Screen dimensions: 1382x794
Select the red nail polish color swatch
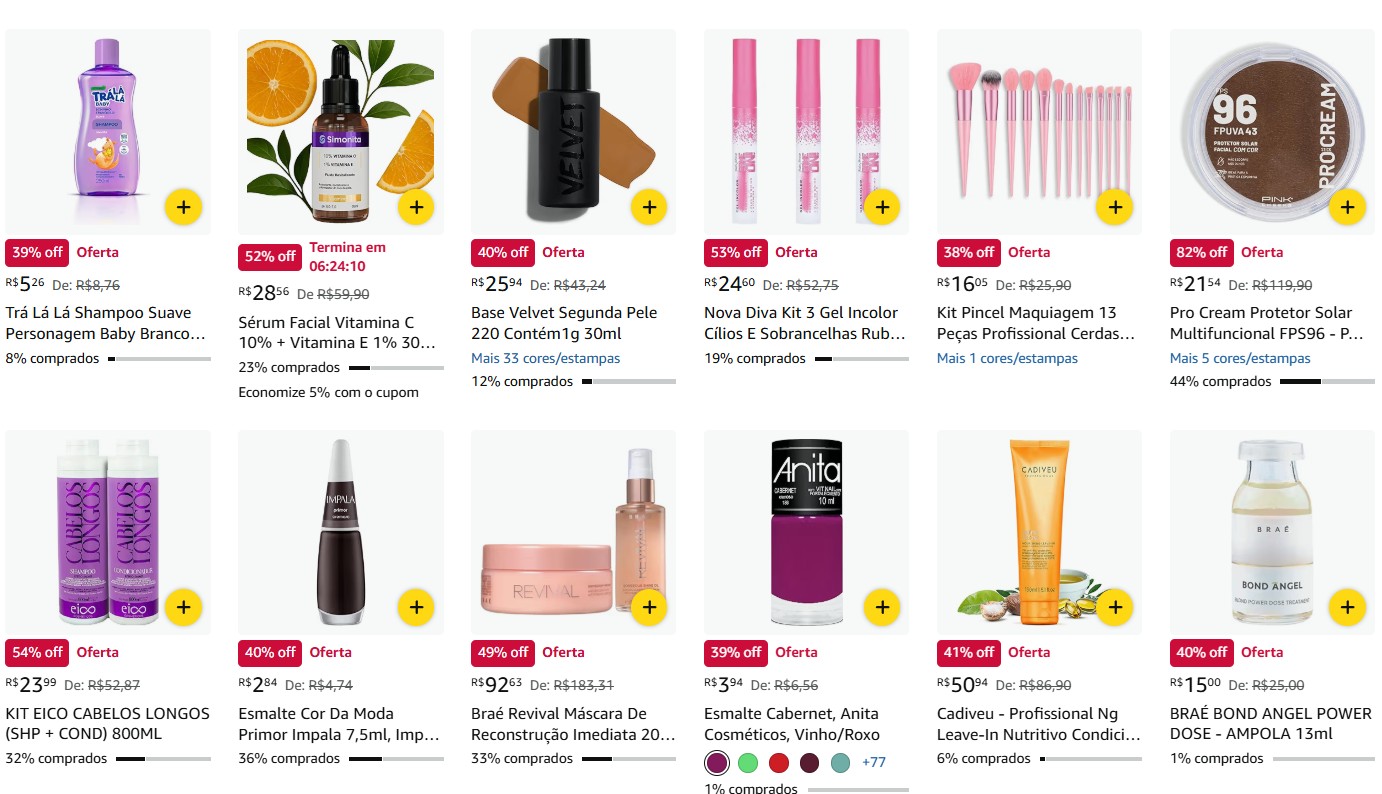pyautogui.click(x=778, y=763)
